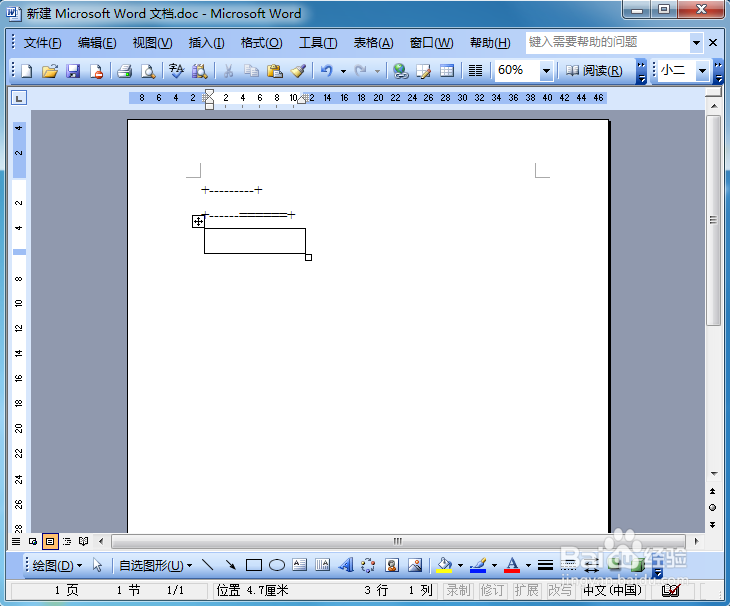Image resolution: width=730 pixels, height=606 pixels.
Task: Open the 表格(A) menu
Action: (373, 43)
